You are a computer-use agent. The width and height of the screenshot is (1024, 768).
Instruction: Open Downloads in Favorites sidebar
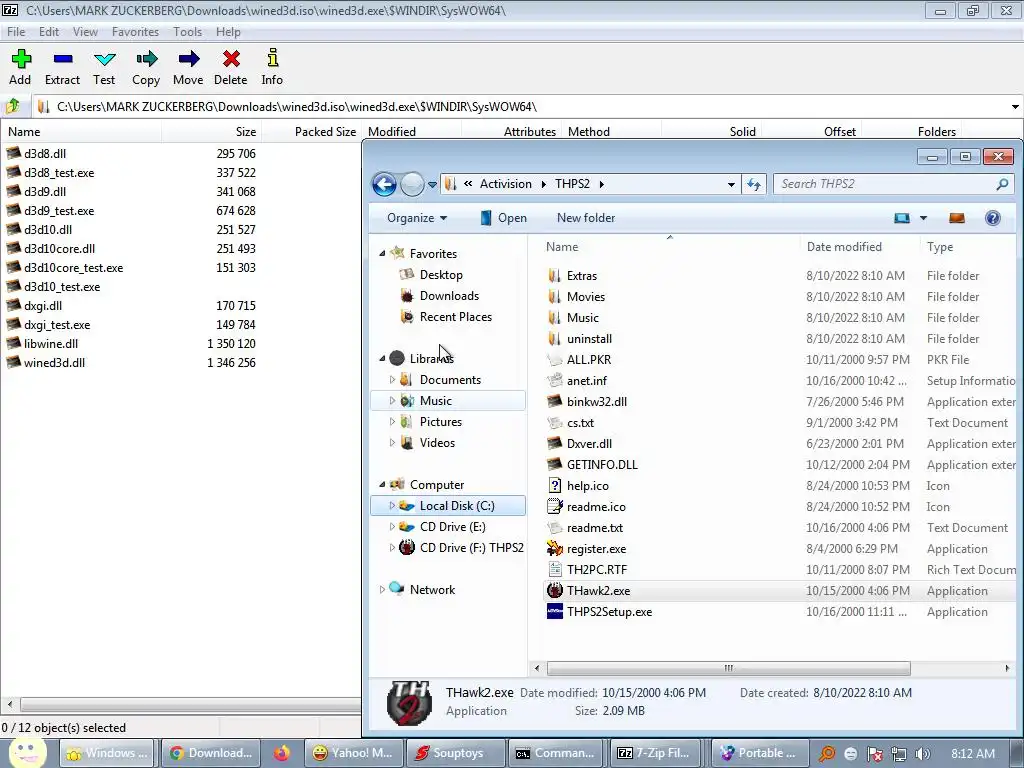pos(449,296)
